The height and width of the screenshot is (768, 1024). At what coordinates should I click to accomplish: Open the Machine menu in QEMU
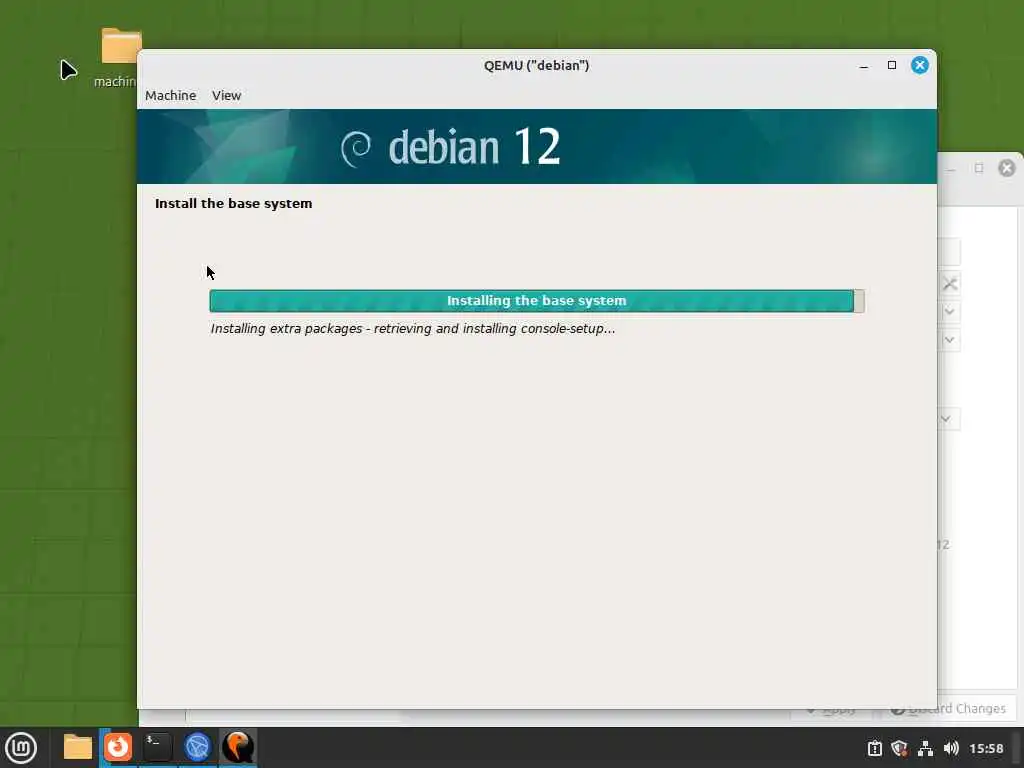(x=170, y=95)
